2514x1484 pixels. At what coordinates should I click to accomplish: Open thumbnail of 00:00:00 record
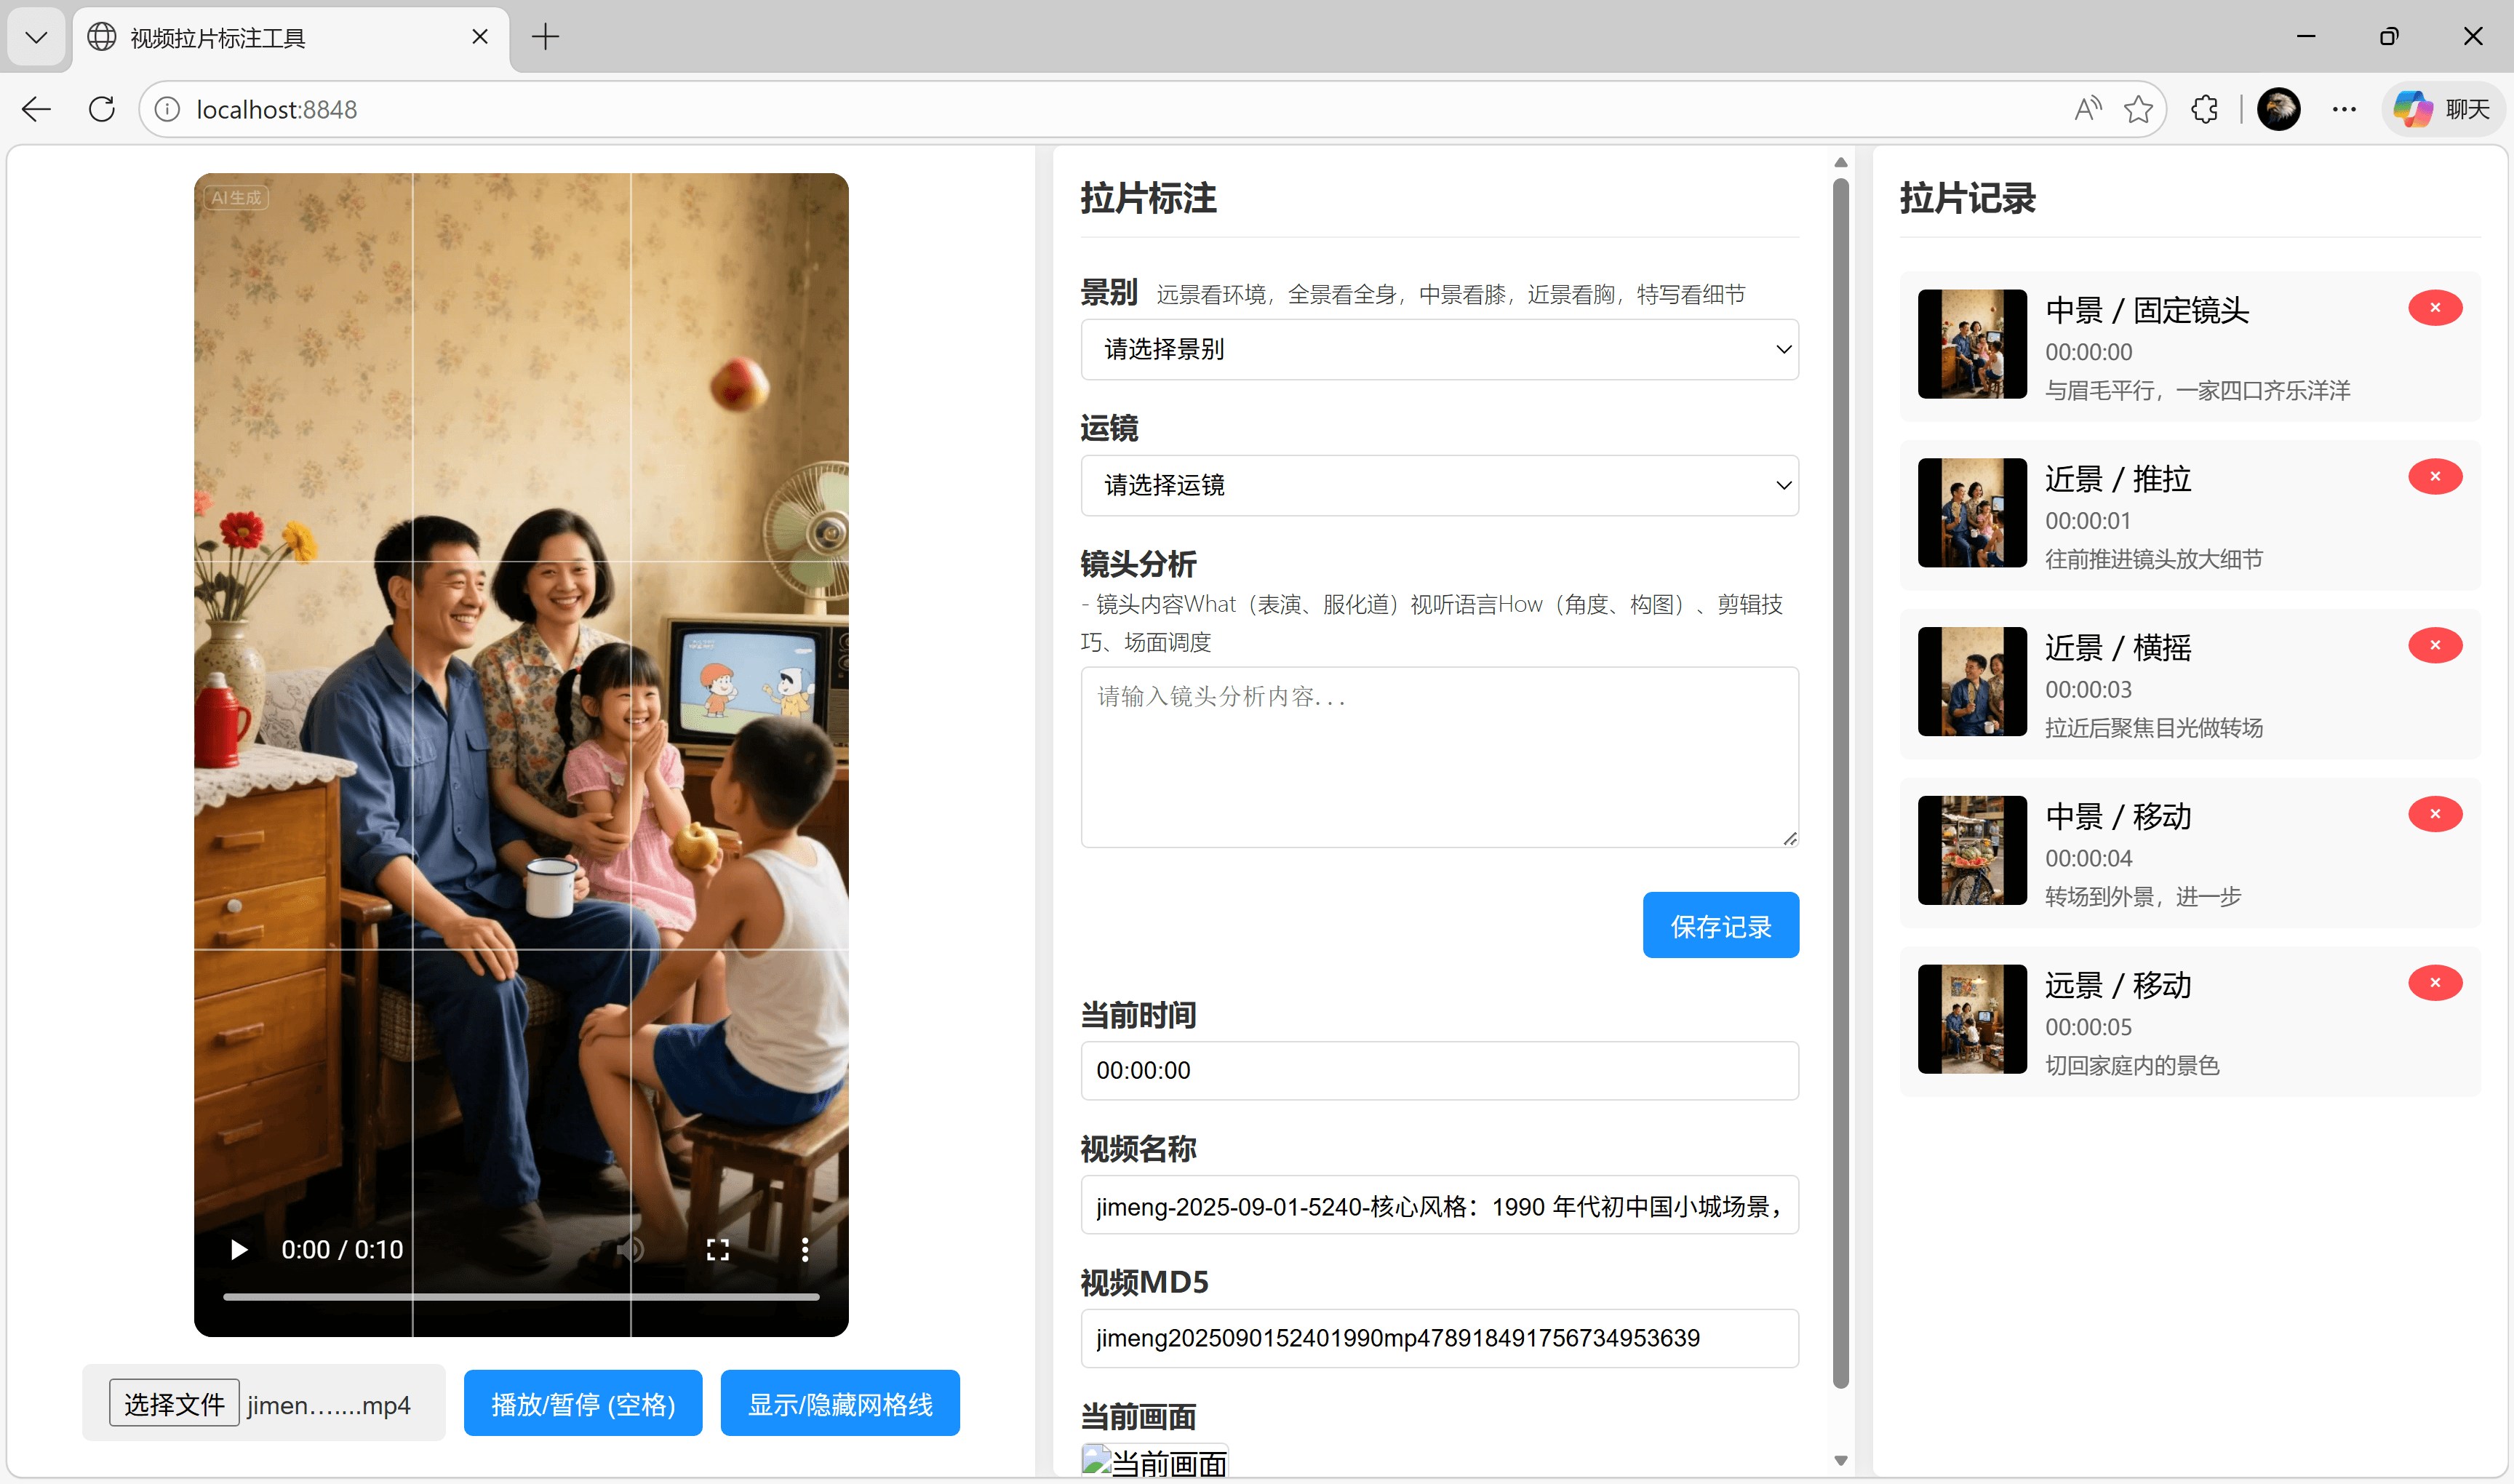click(x=1972, y=345)
